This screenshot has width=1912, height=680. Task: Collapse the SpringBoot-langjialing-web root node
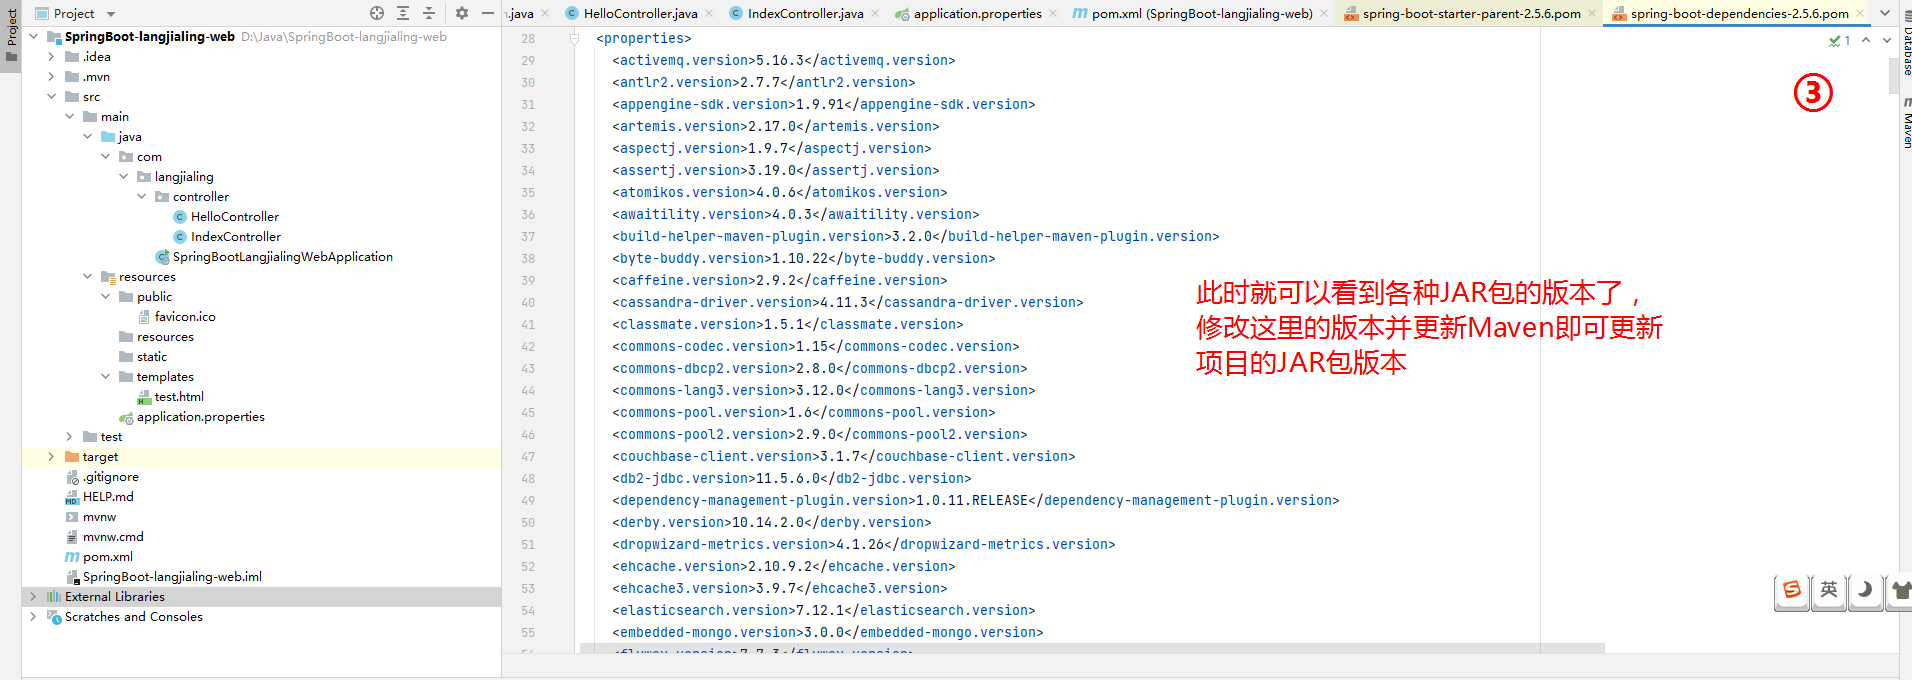33,37
